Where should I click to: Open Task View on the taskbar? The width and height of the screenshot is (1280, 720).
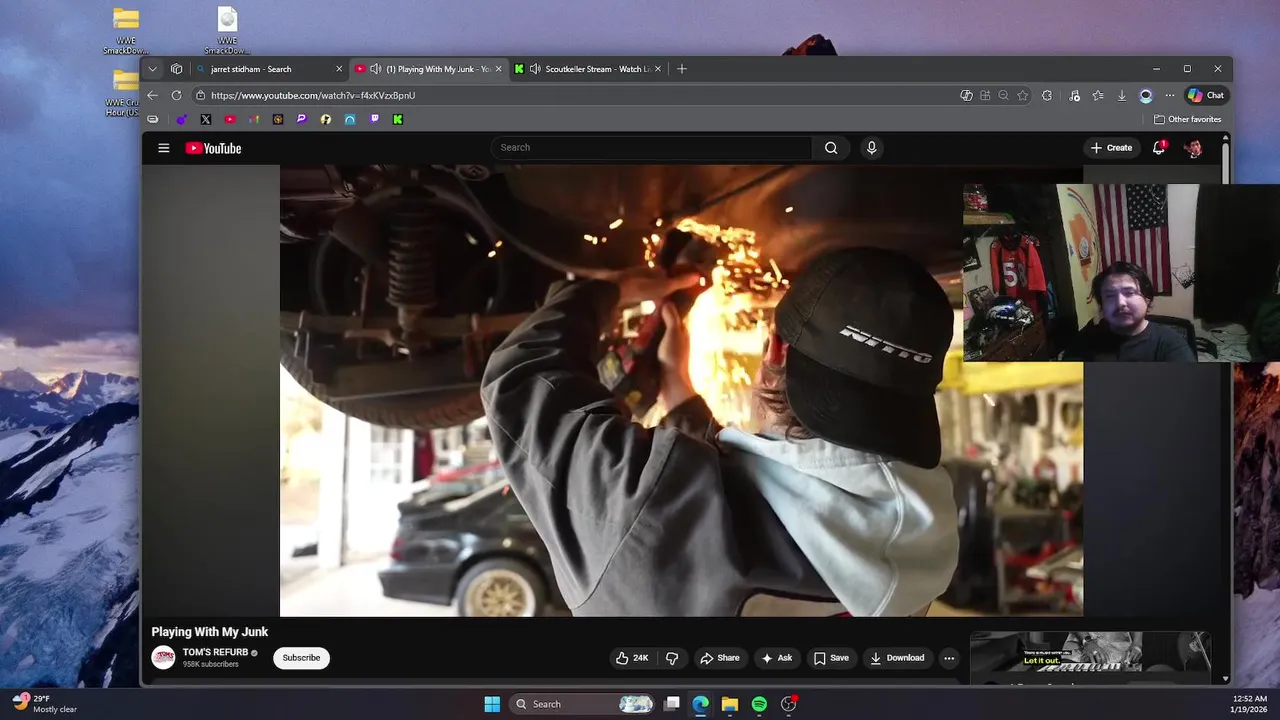(x=672, y=704)
